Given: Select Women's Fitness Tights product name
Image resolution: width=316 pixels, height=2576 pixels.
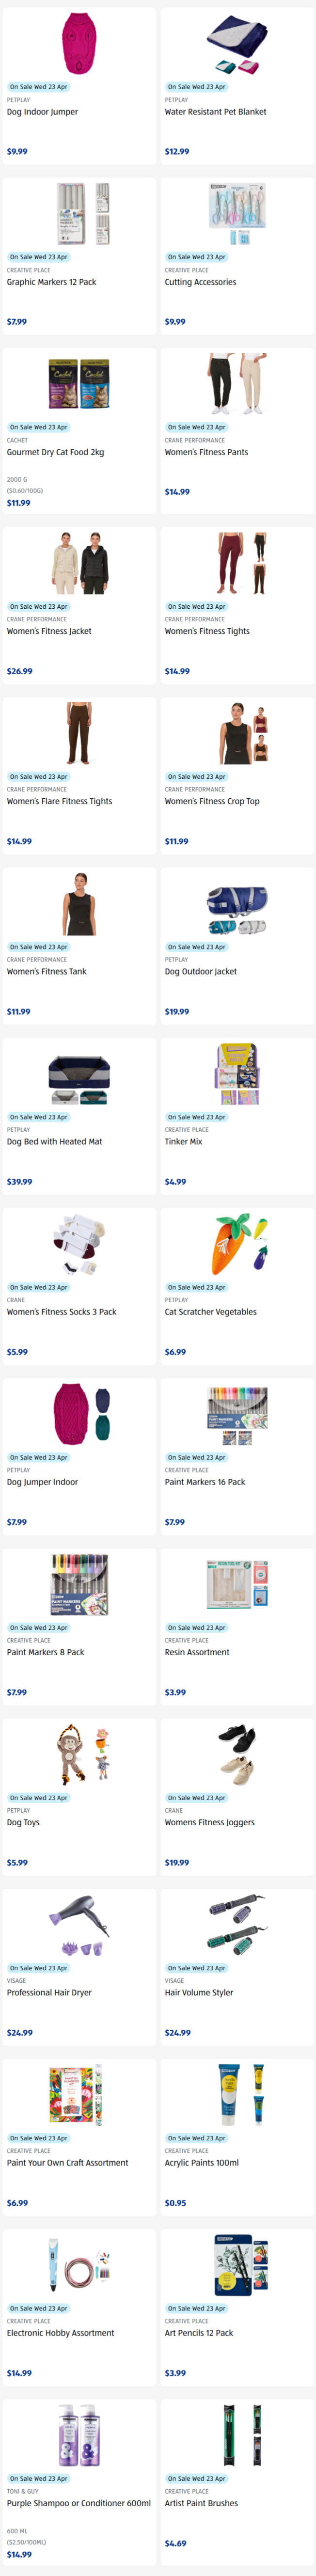Looking at the screenshot, I should [207, 631].
